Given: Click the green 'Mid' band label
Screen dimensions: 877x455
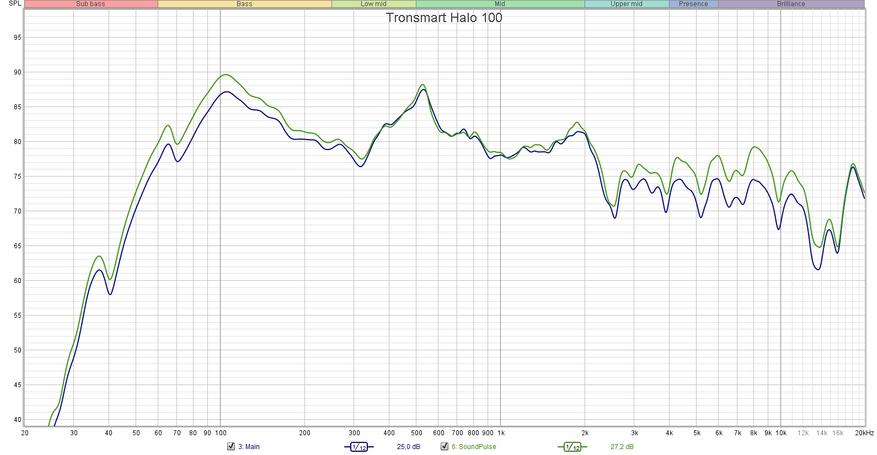Looking at the screenshot, I should 500,4.
